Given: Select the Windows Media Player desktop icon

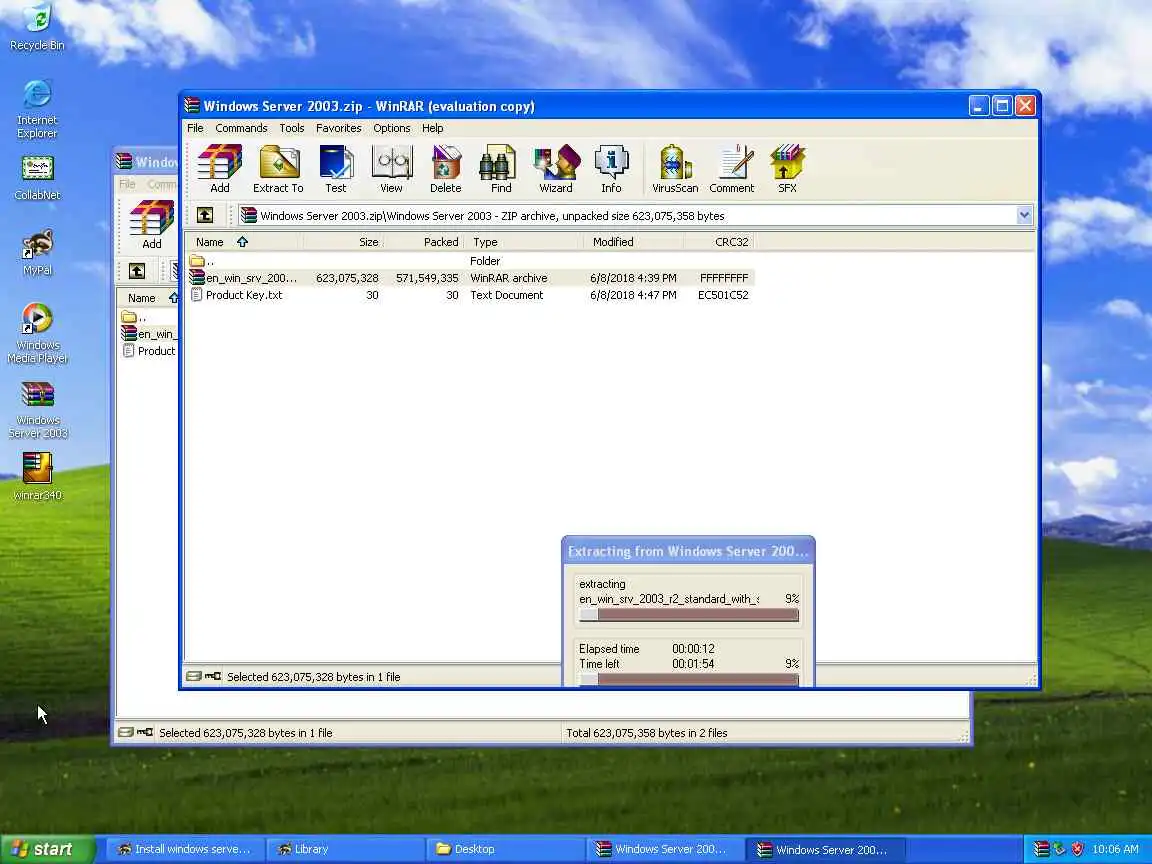Looking at the screenshot, I should tap(37, 333).
